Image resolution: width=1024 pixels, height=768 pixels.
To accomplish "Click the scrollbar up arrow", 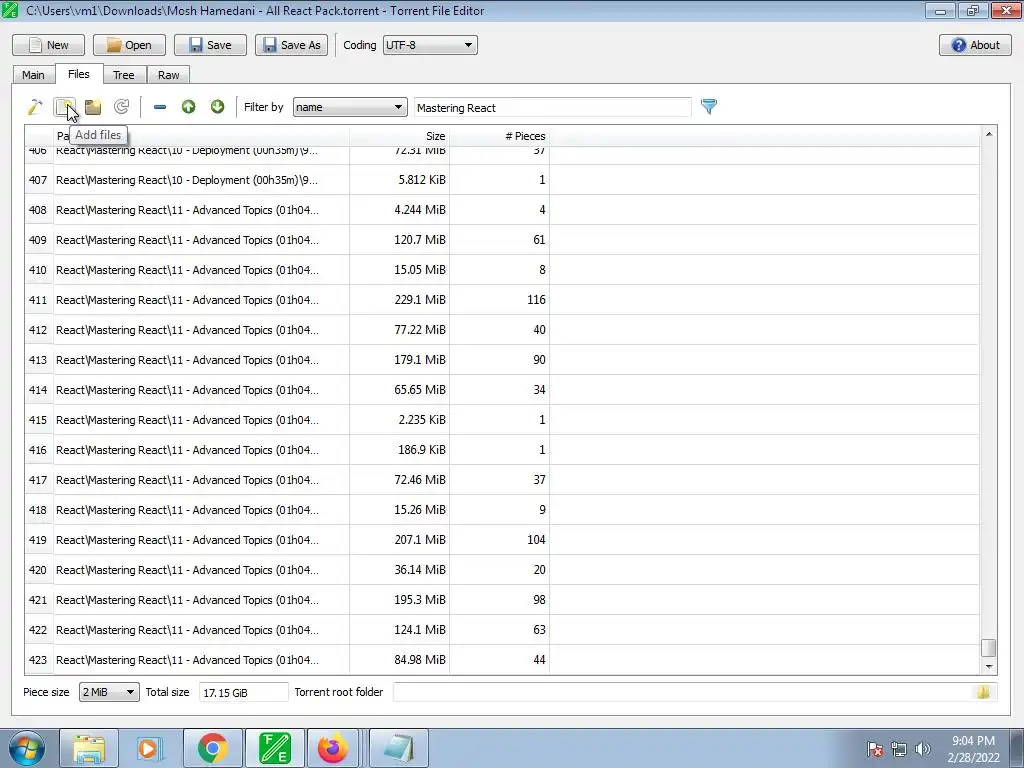I will click(x=988, y=134).
